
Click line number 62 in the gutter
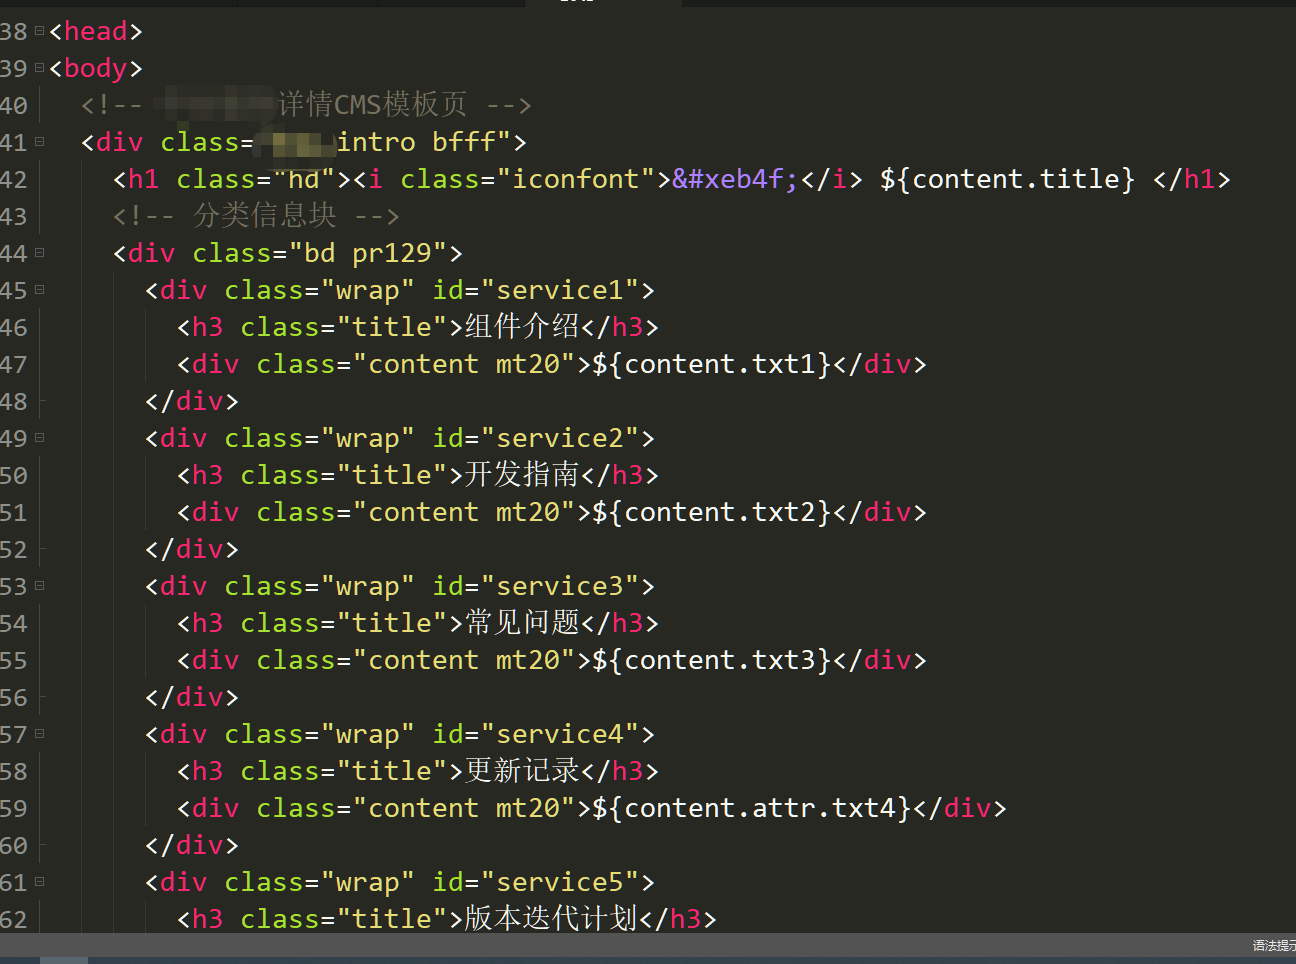[x=14, y=919]
